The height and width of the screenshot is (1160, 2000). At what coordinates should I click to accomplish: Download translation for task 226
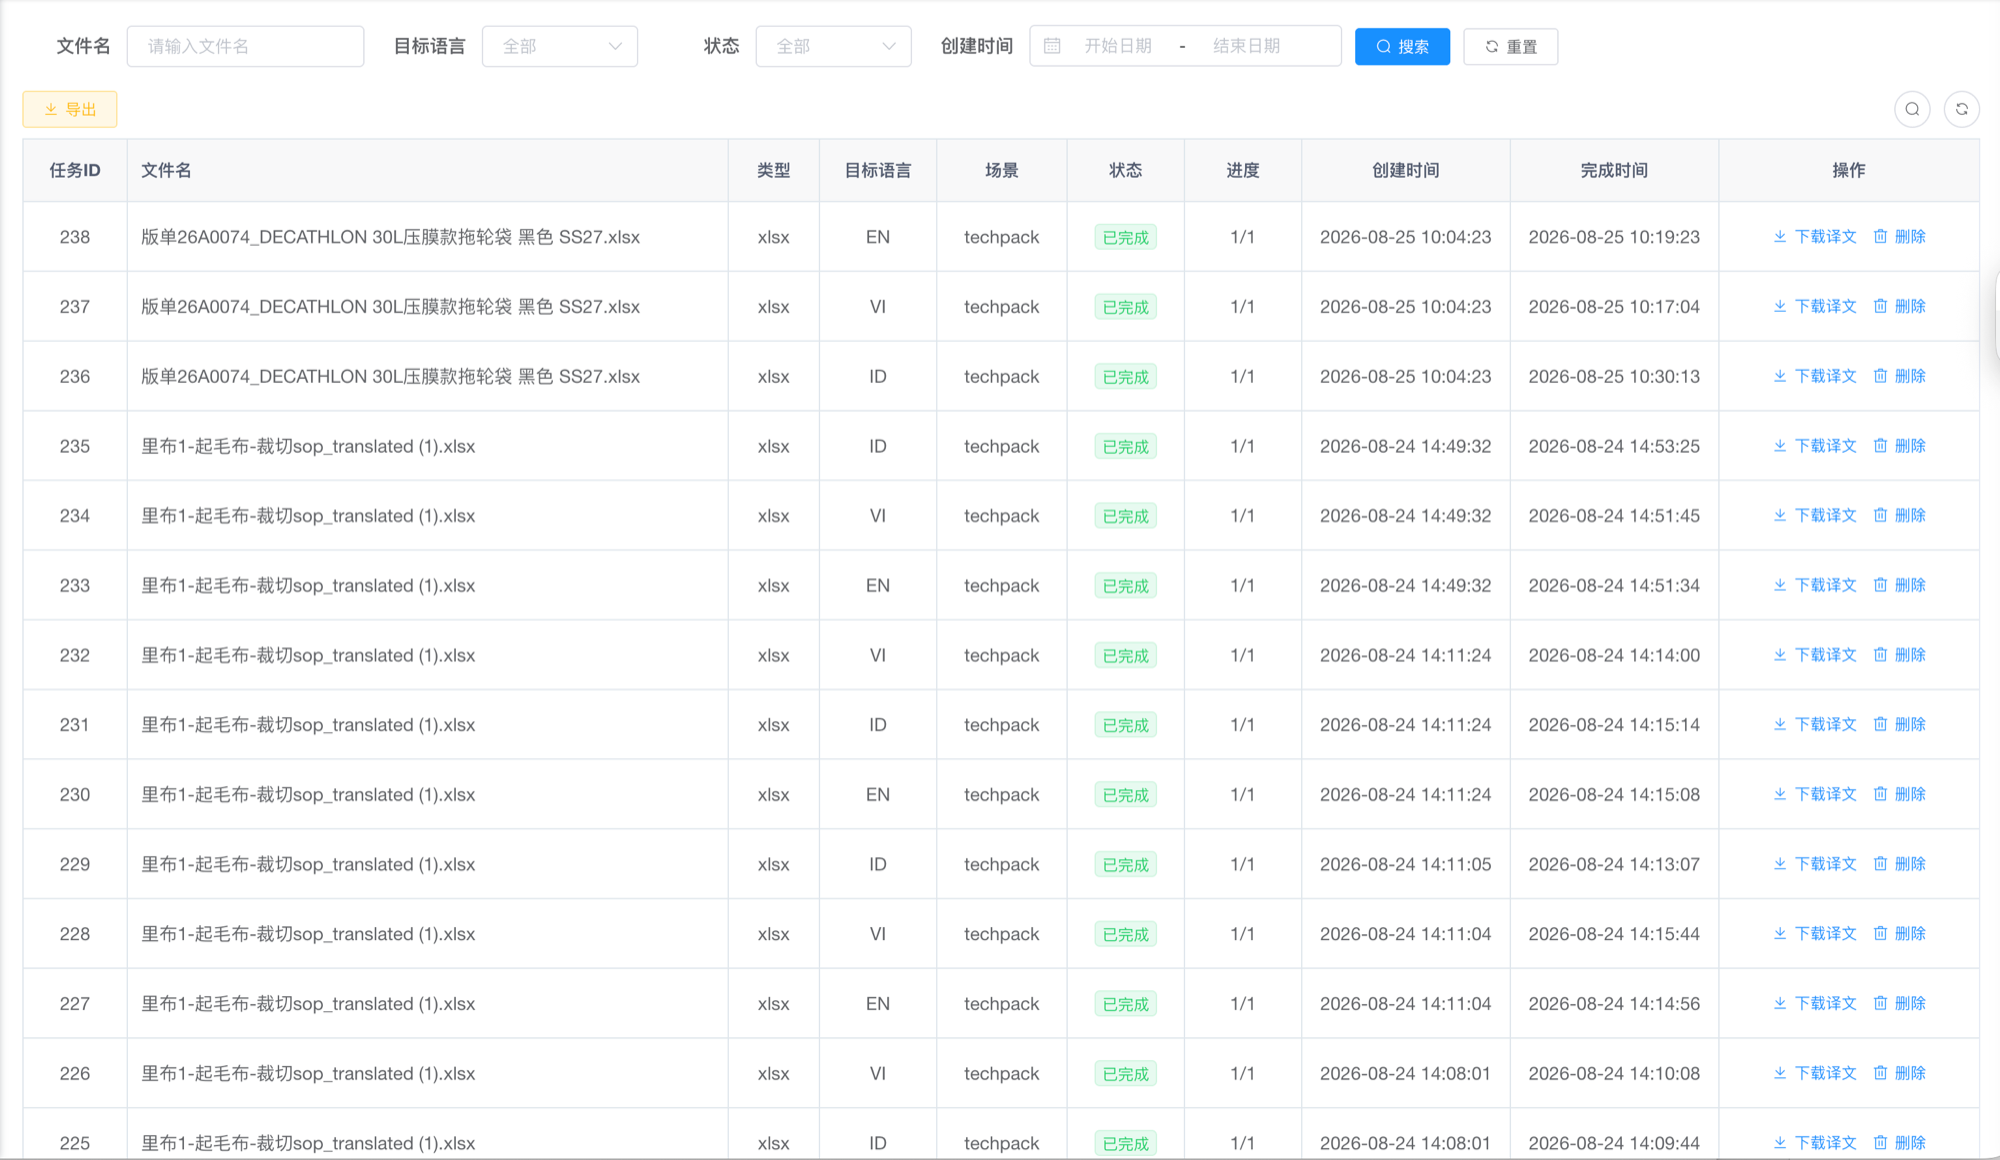1814,1073
